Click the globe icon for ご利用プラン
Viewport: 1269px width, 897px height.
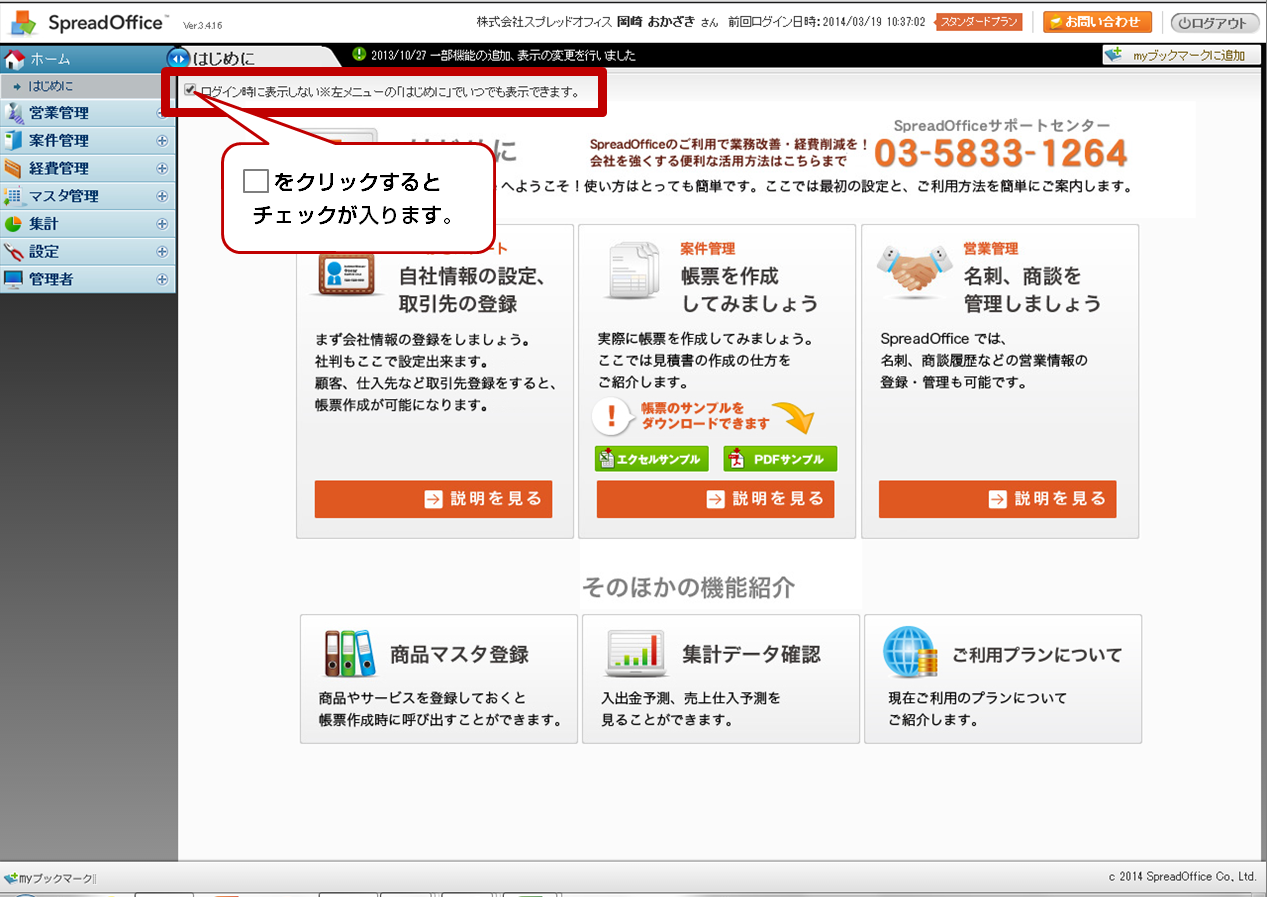tap(911, 654)
